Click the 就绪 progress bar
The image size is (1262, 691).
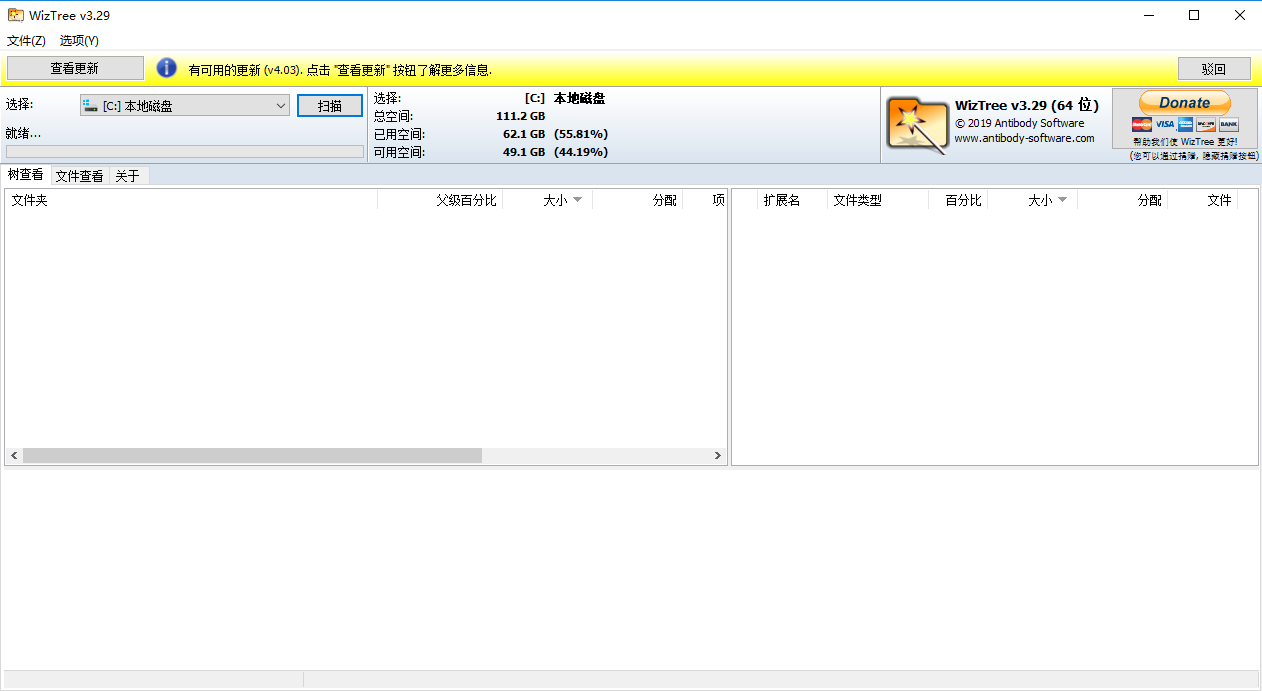coord(185,150)
